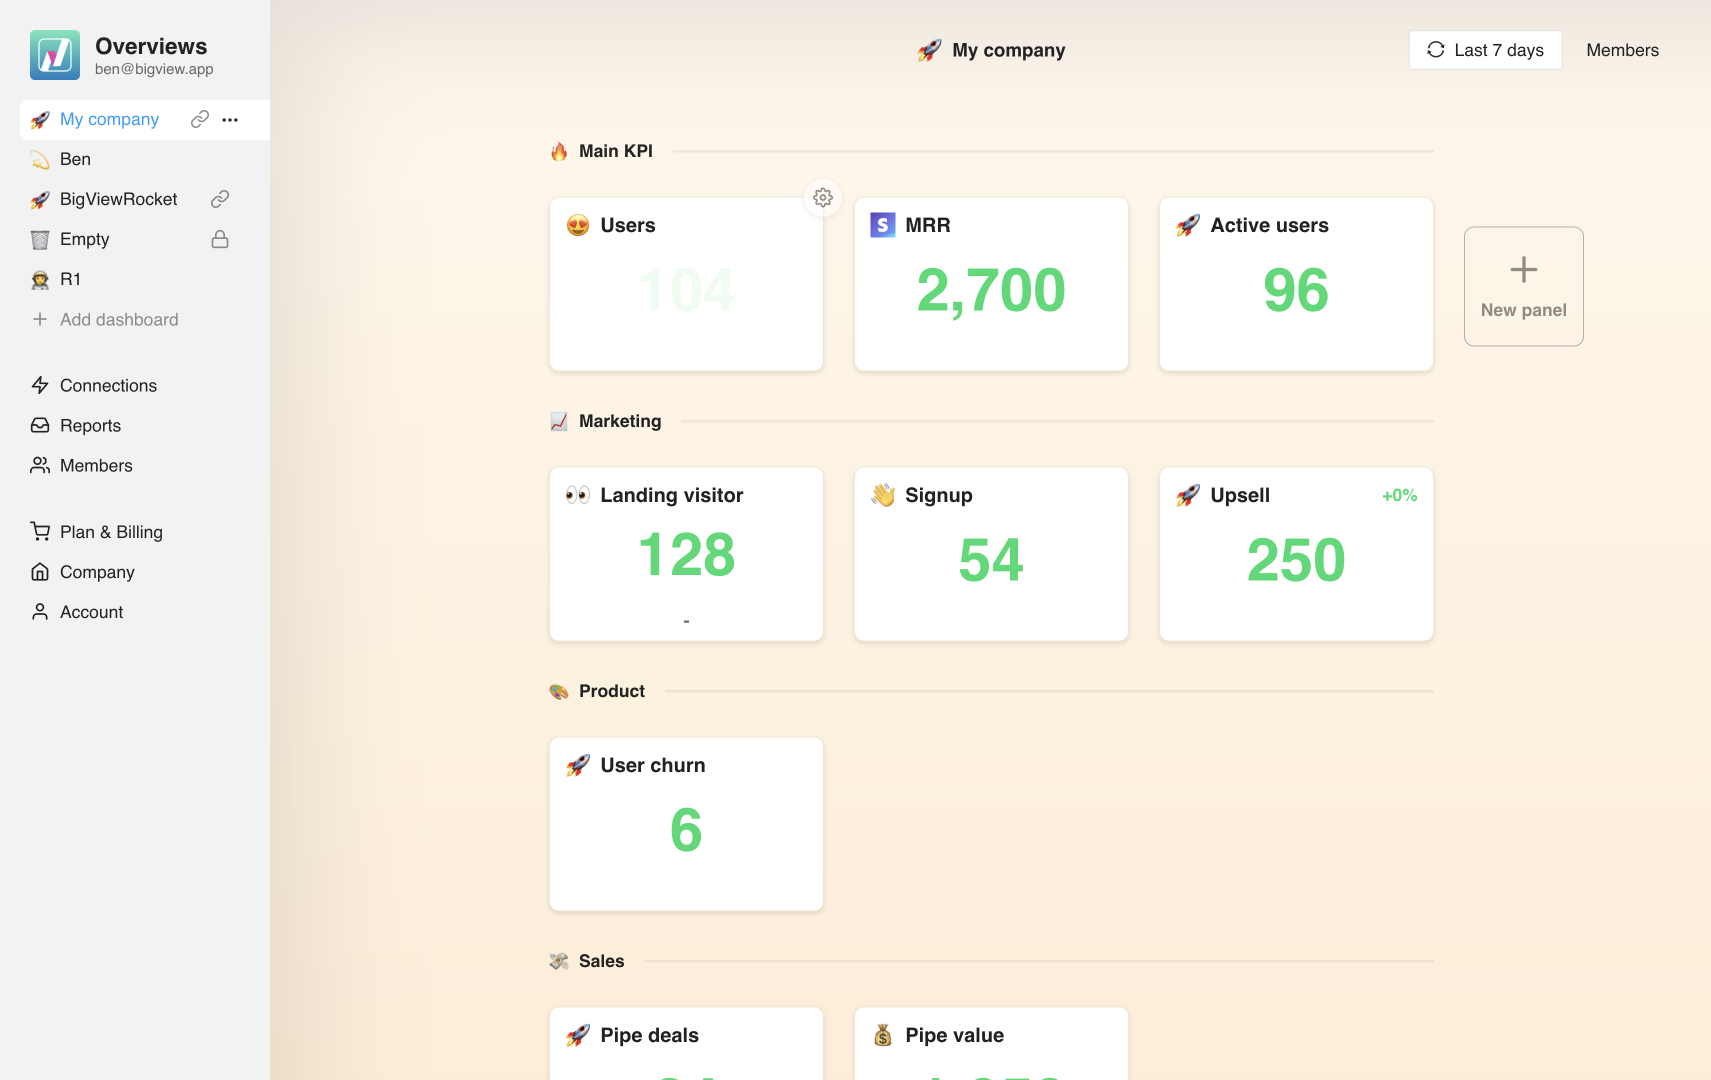The width and height of the screenshot is (1711, 1080).
Task: Open the Last 7 days range selector
Action: click(1485, 50)
